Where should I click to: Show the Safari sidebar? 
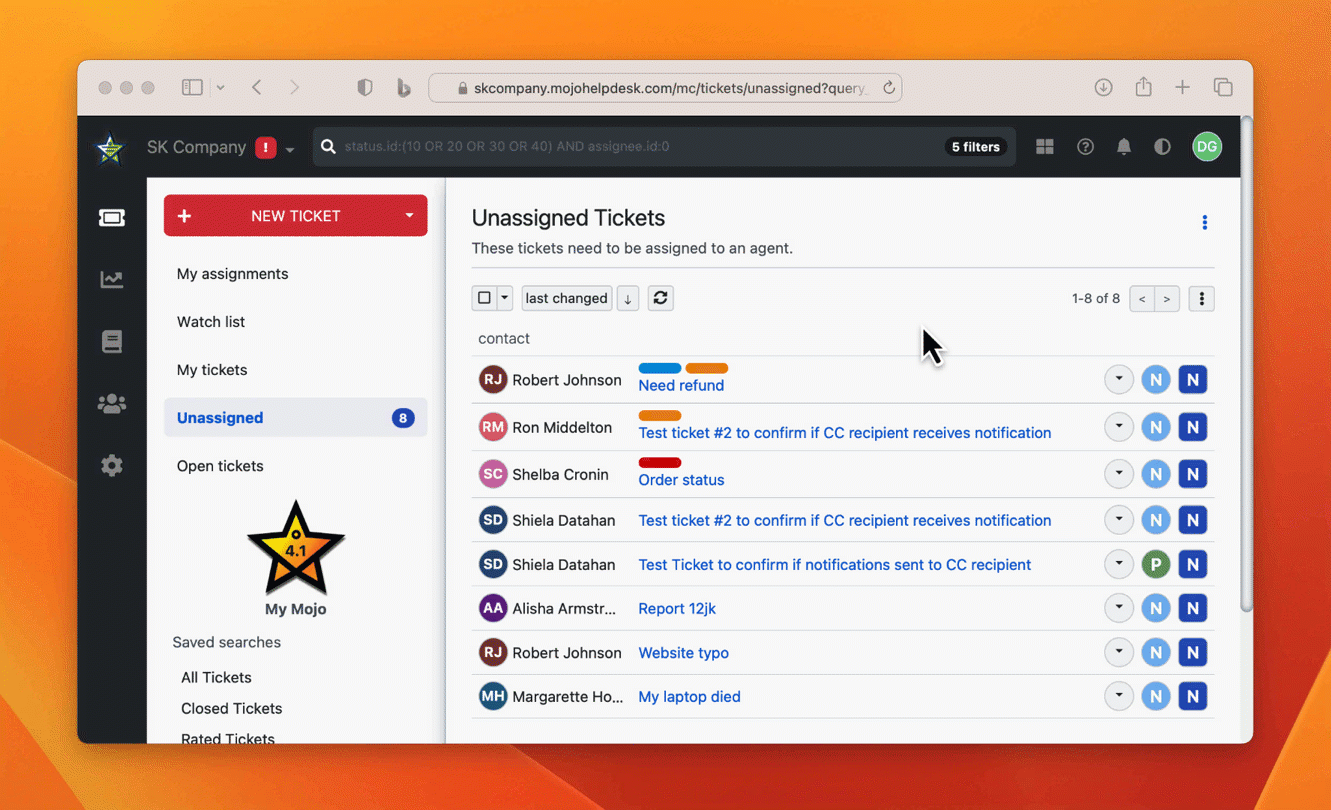click(192, 88)
